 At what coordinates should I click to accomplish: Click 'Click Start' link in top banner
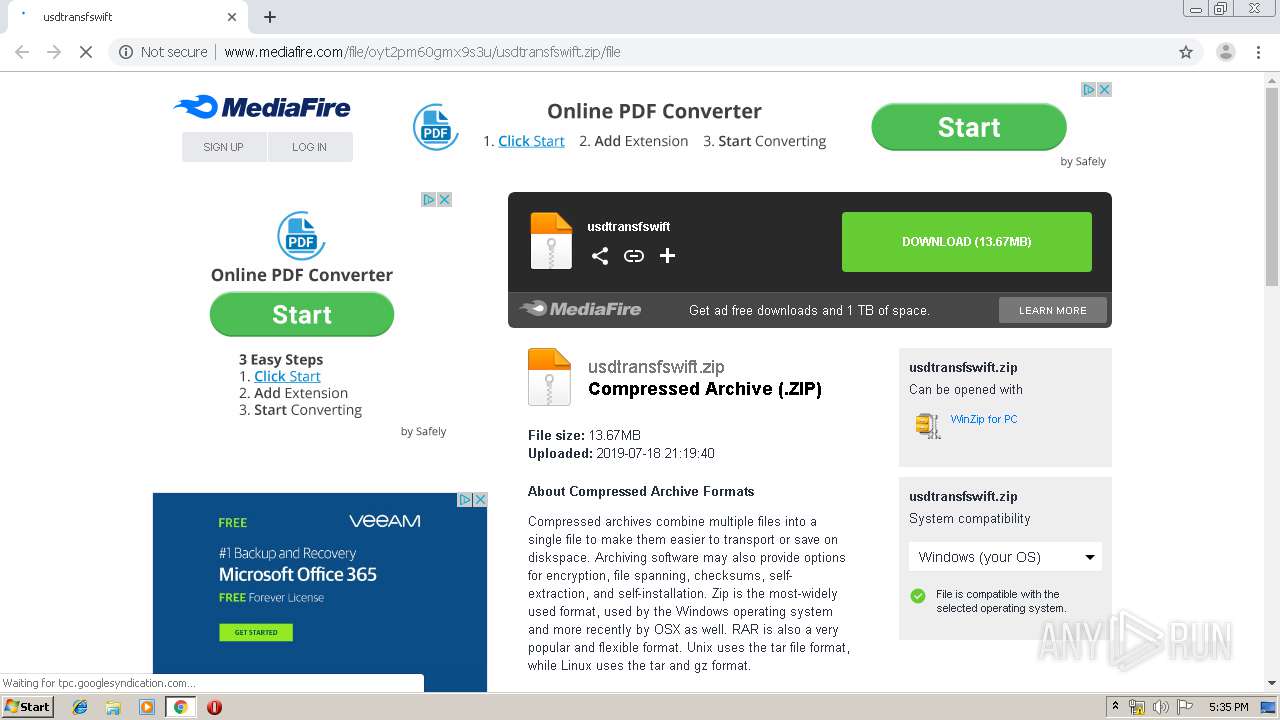click(531, 141)
